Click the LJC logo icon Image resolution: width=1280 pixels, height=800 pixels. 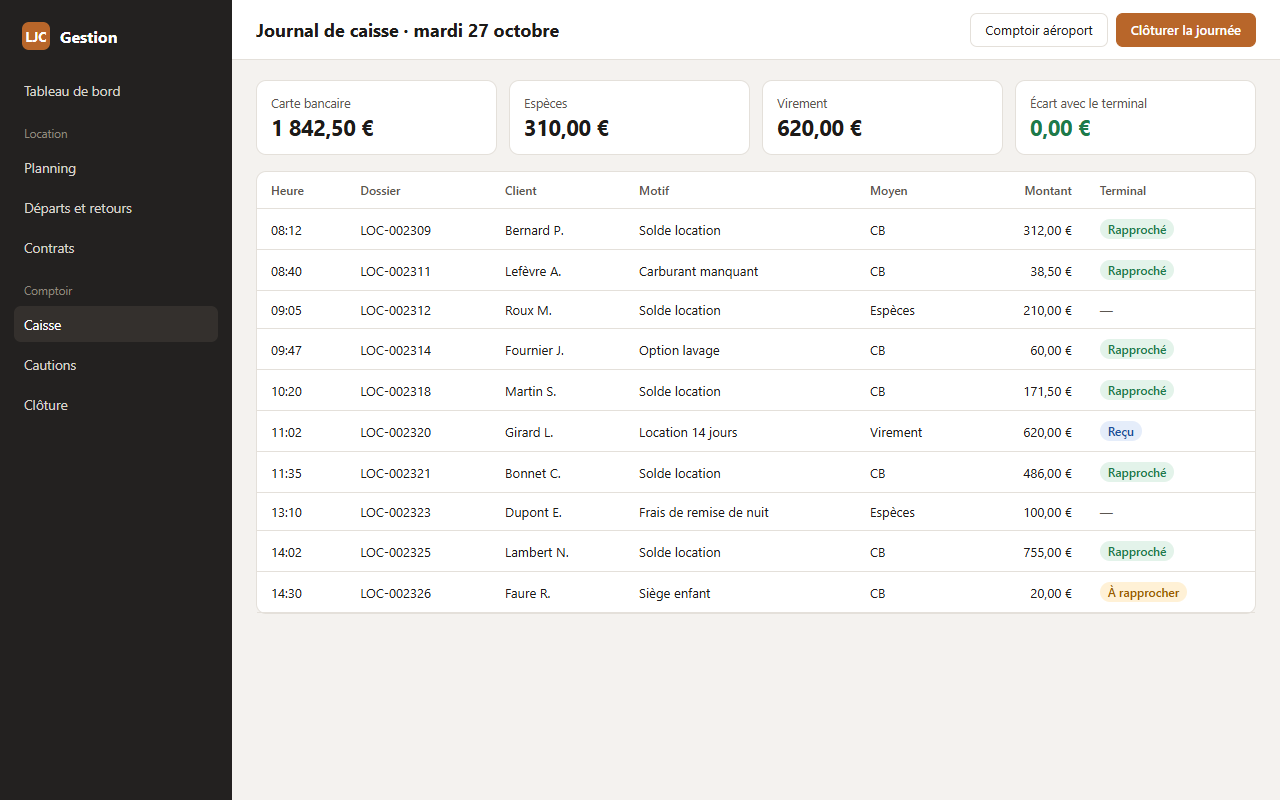pos(36,36)
